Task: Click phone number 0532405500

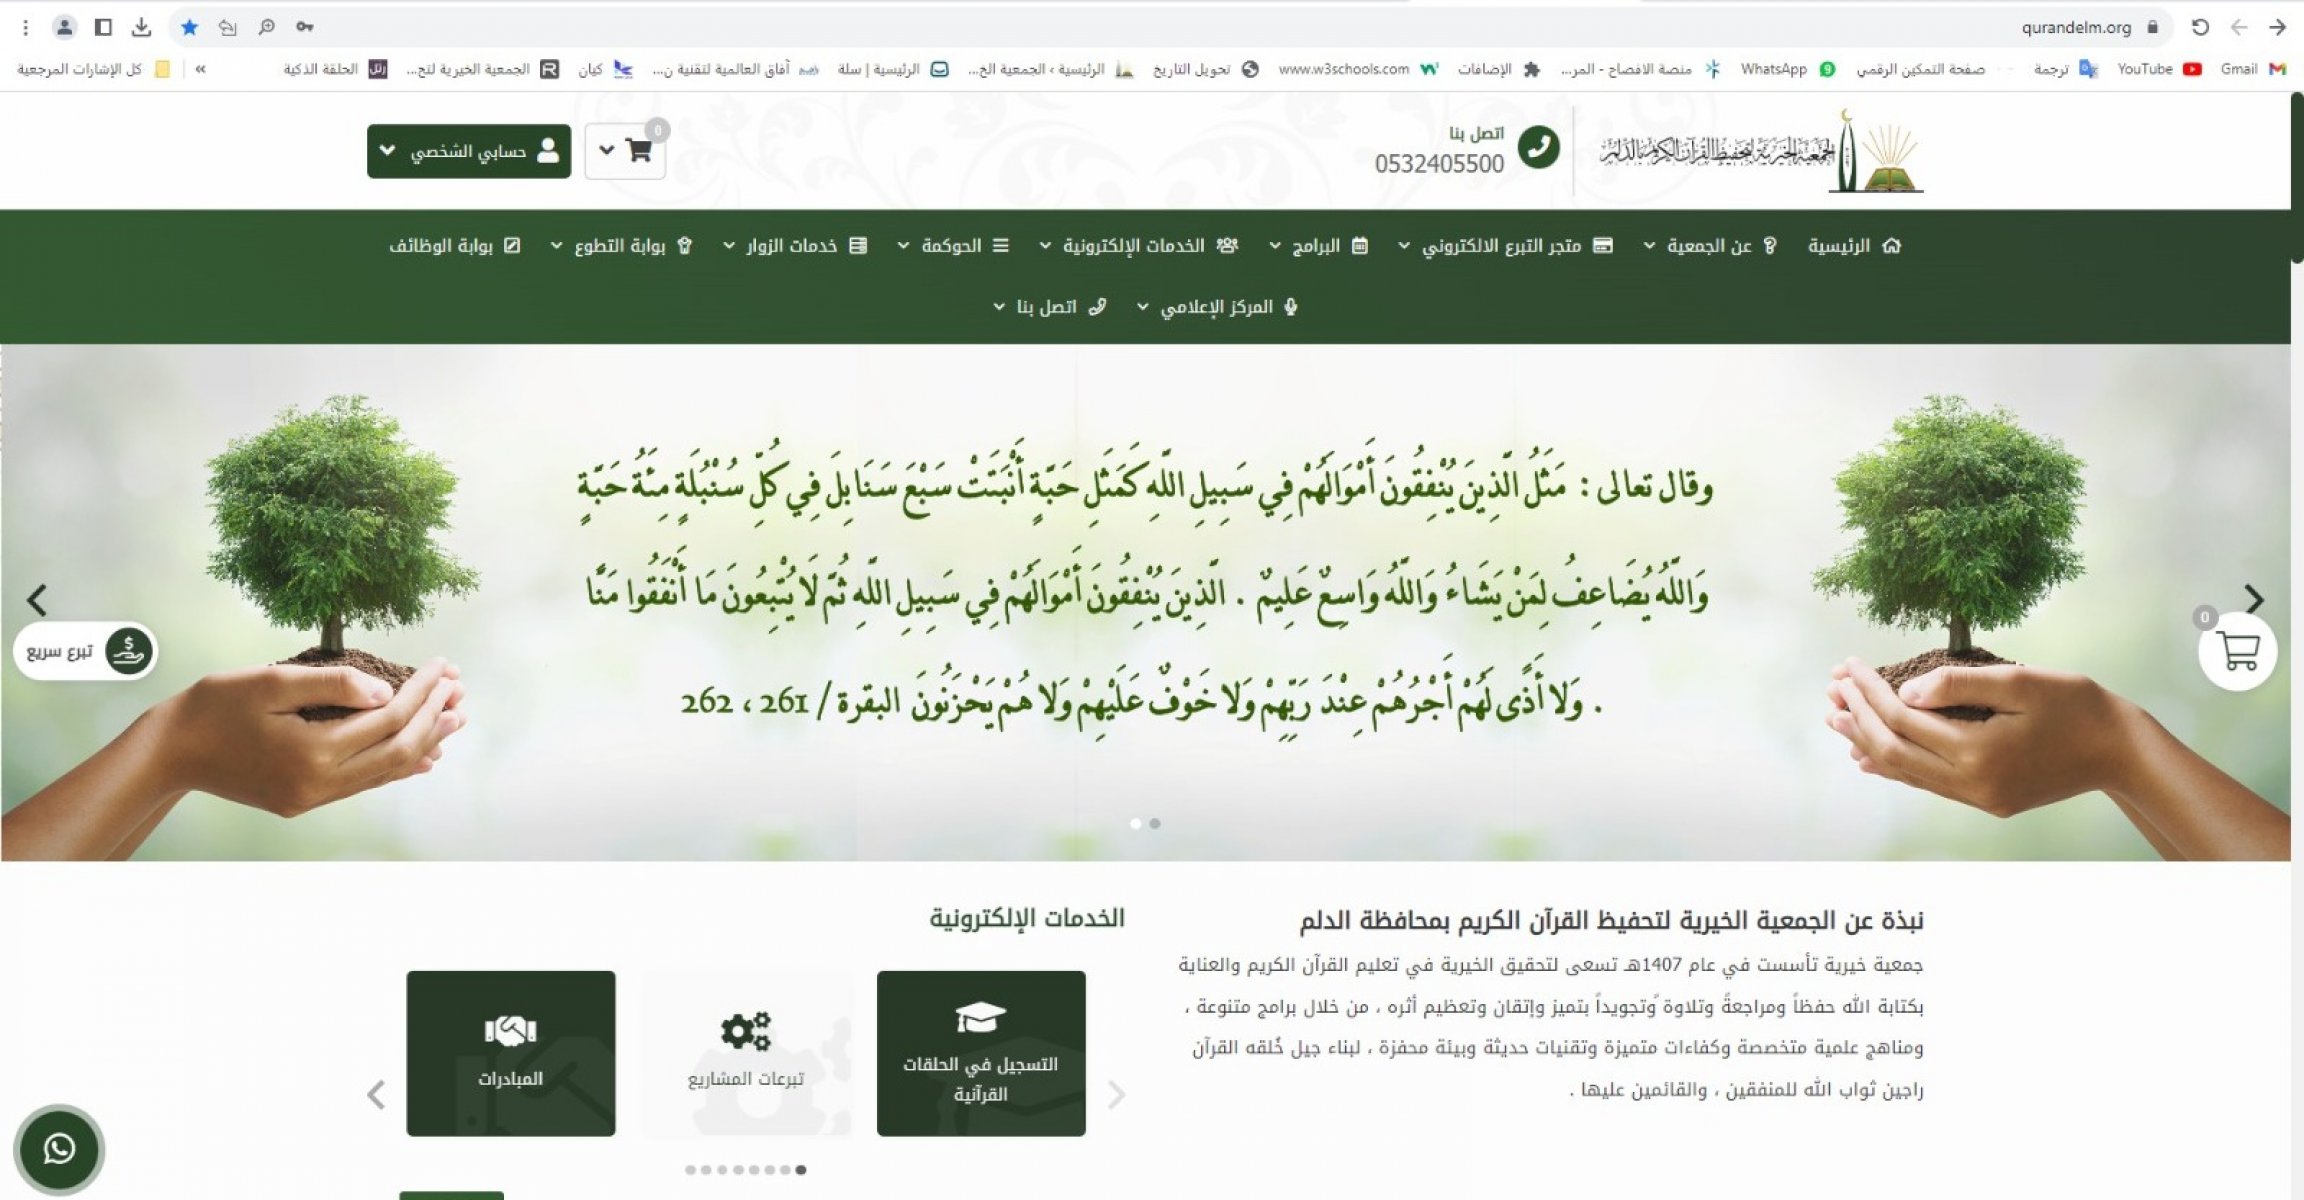Action: click(x=1438, y=164)
